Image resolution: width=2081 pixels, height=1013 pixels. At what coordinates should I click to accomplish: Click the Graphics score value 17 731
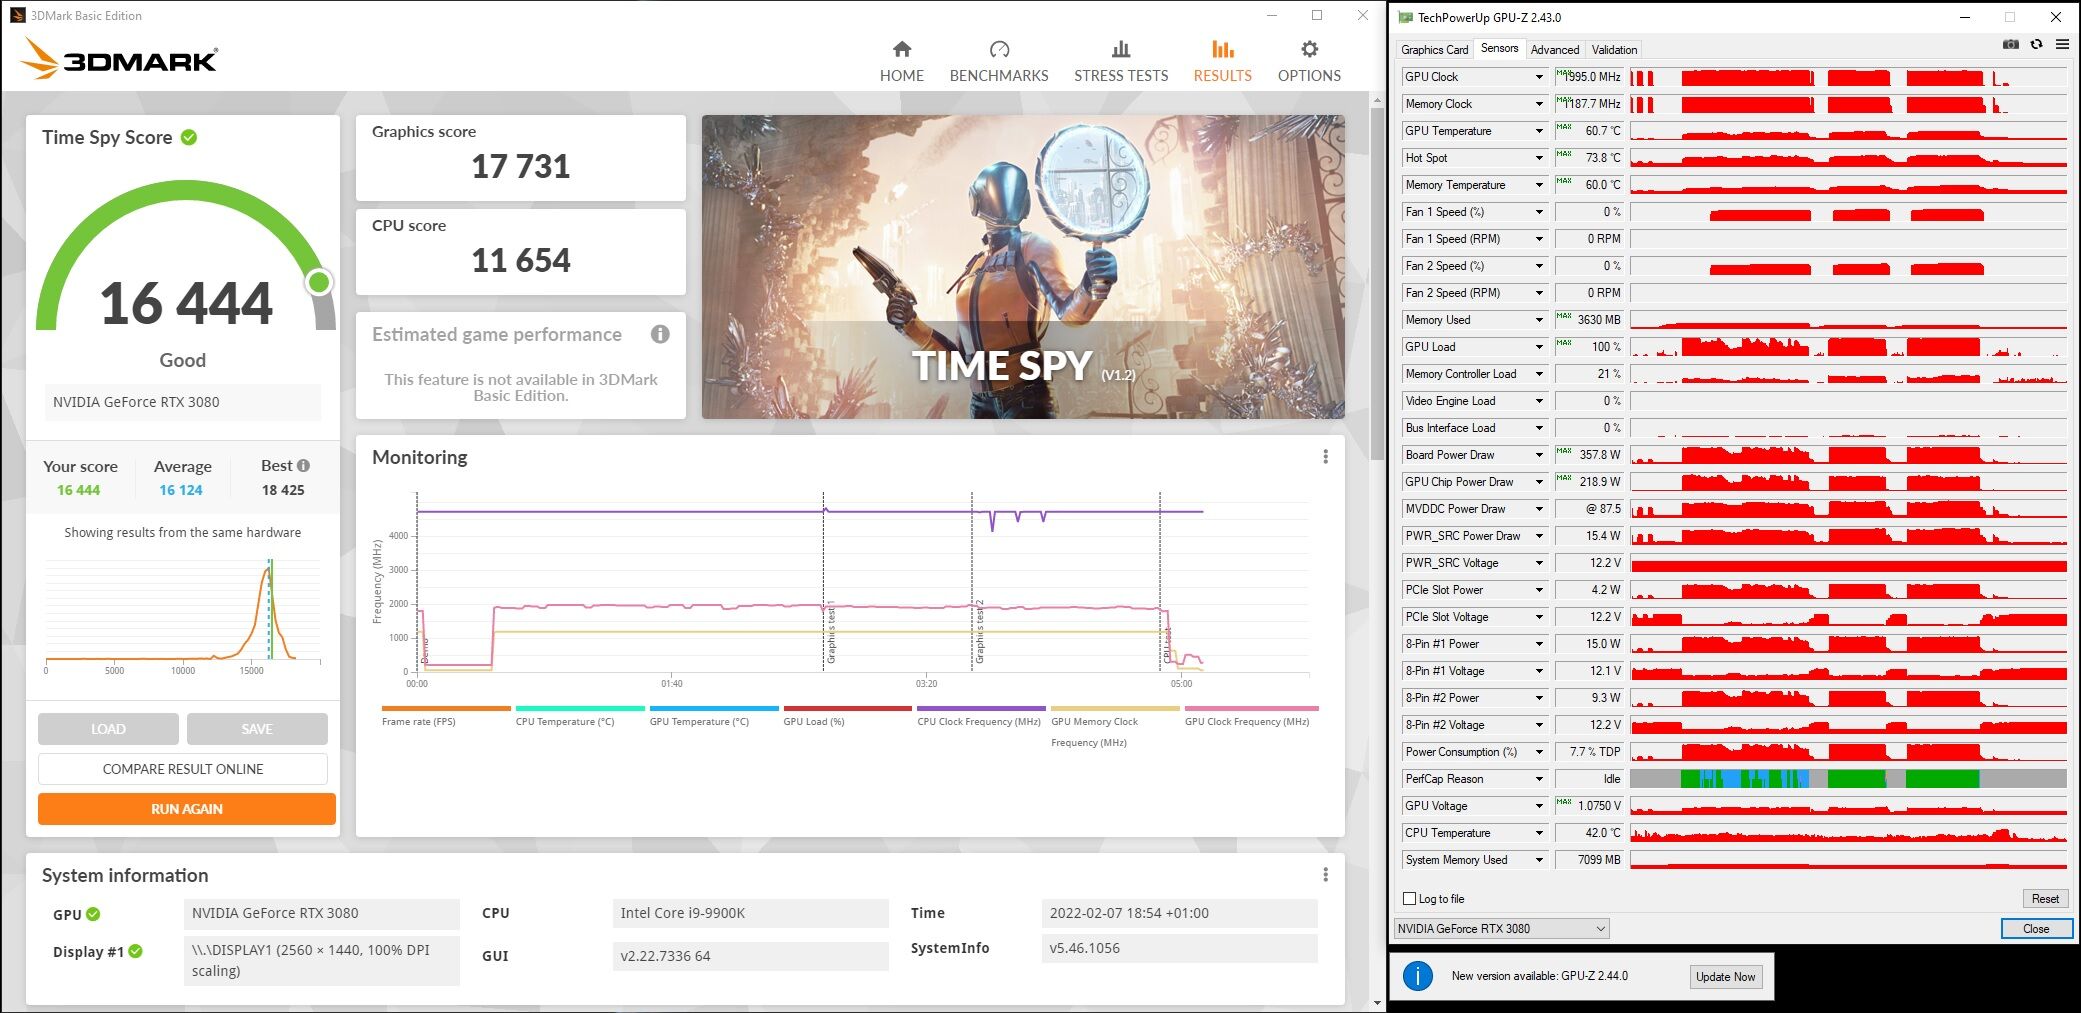pos(521,166)
